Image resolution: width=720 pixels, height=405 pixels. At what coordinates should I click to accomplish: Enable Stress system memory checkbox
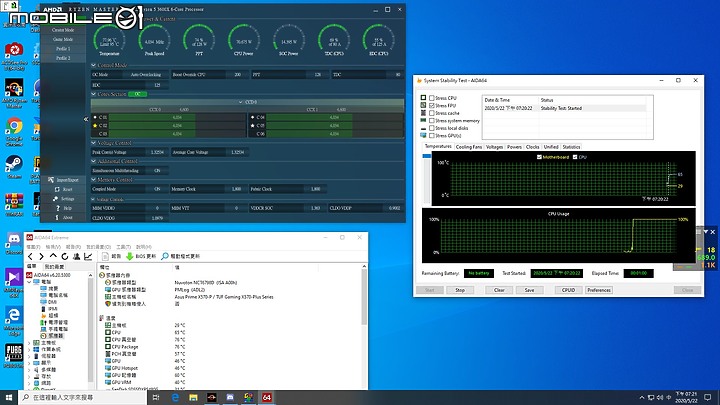pos(432,120)
